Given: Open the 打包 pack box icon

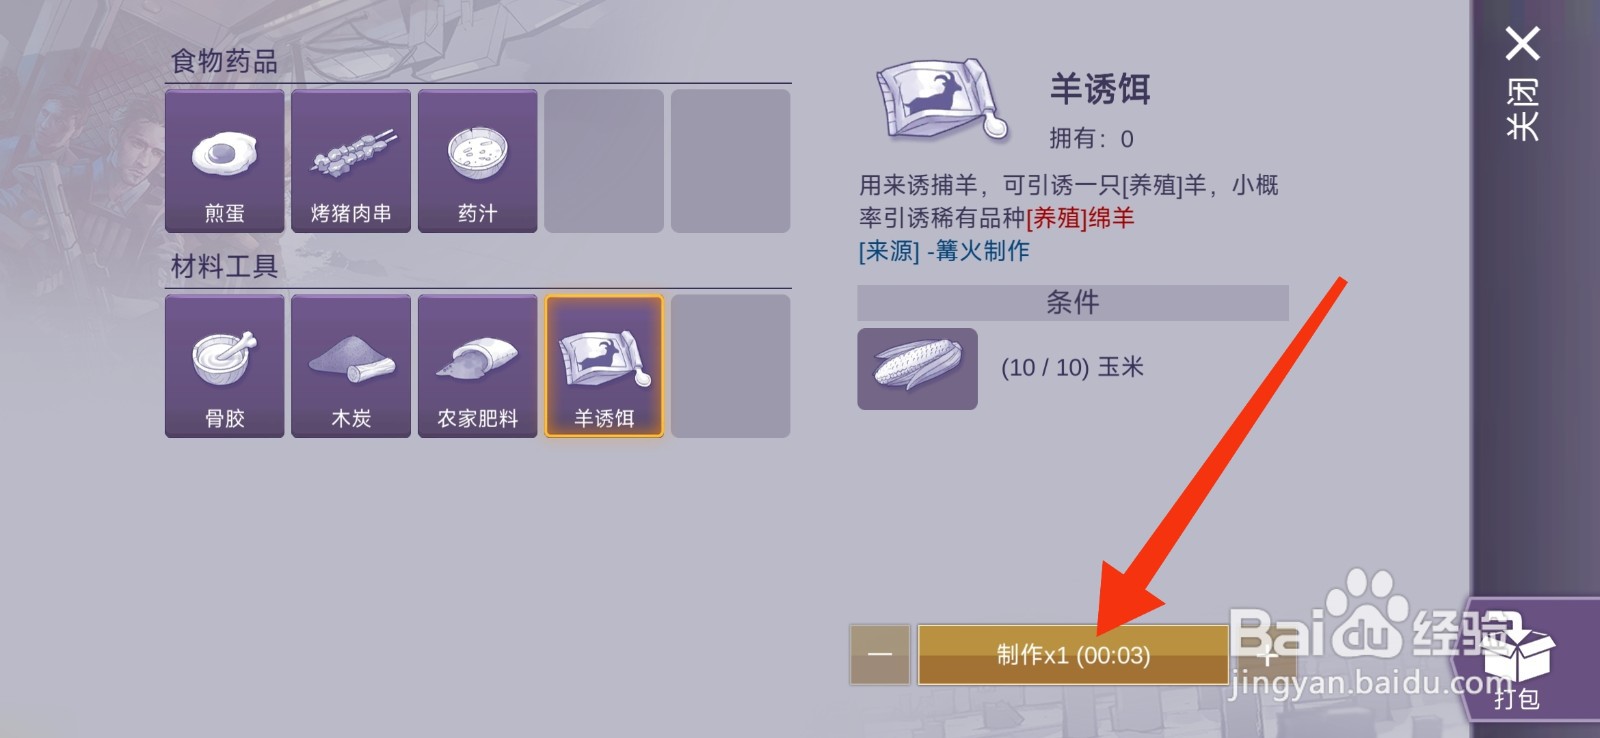Looking at the screenshot, I should (1517, 660).
